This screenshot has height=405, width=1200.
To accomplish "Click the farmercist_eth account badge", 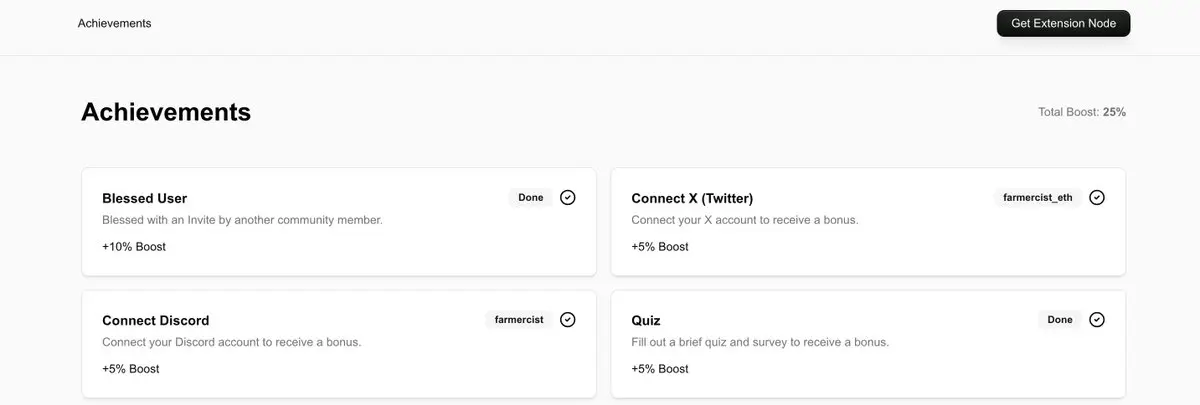I will 1038,197.
